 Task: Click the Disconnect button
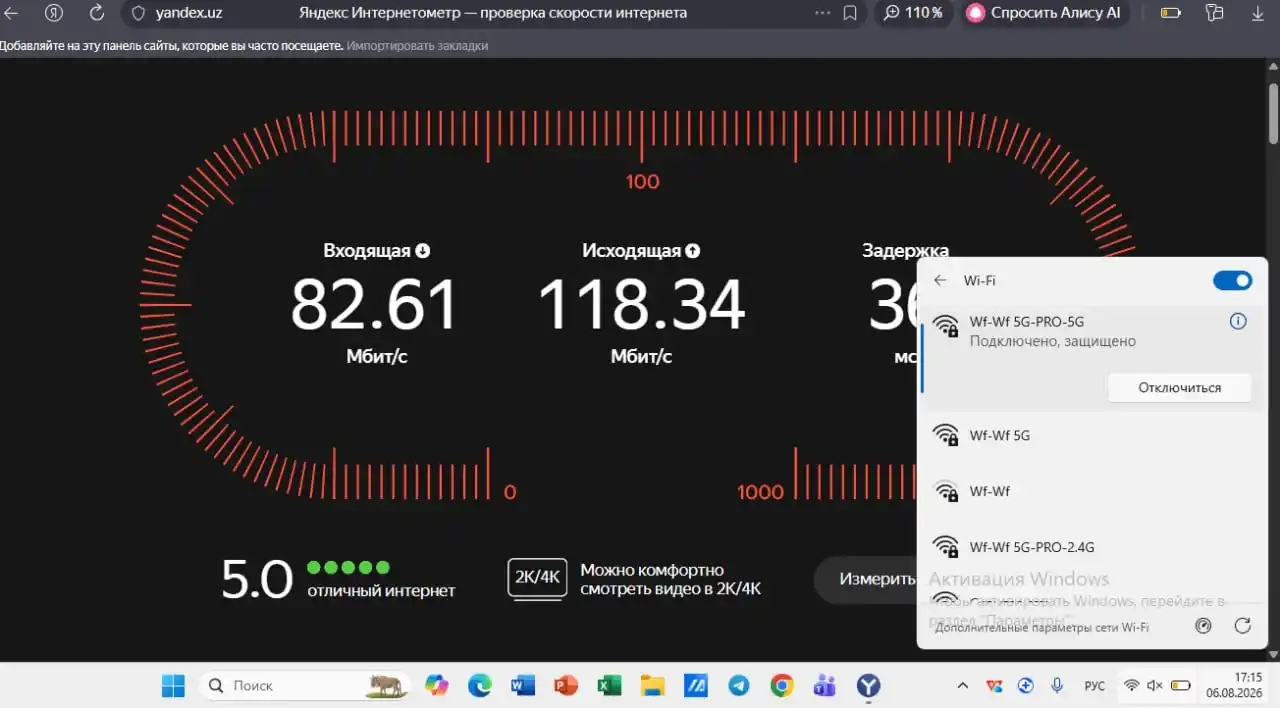[1179, 388]
